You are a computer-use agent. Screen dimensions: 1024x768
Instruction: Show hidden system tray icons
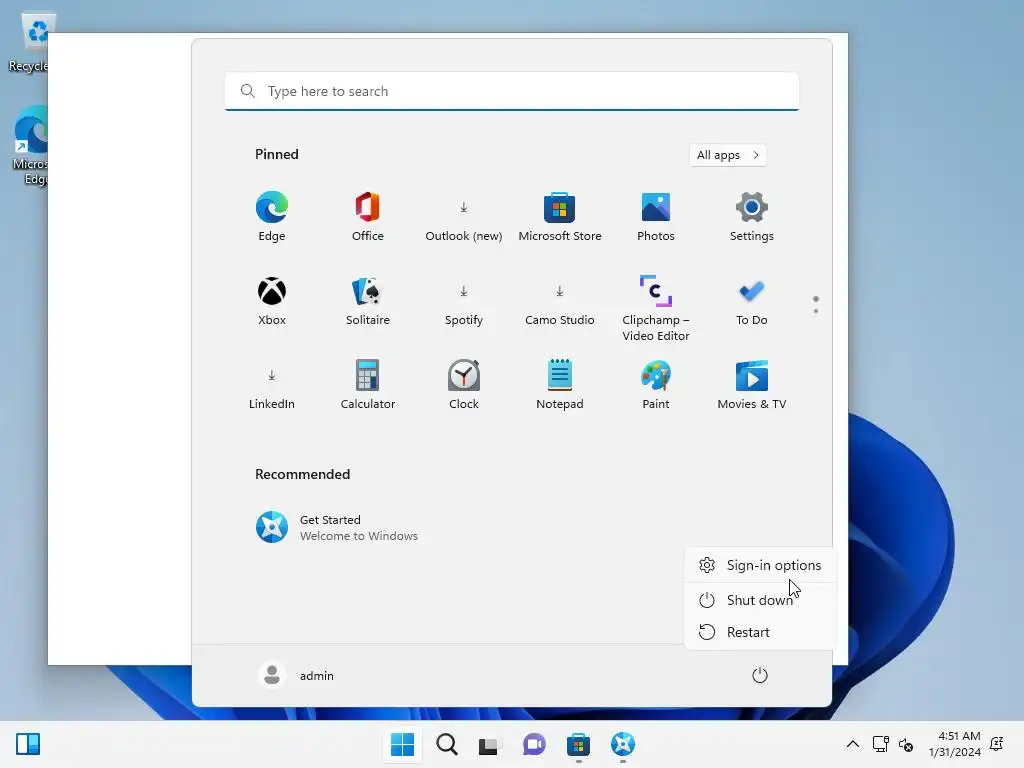(x=853, y=744)
